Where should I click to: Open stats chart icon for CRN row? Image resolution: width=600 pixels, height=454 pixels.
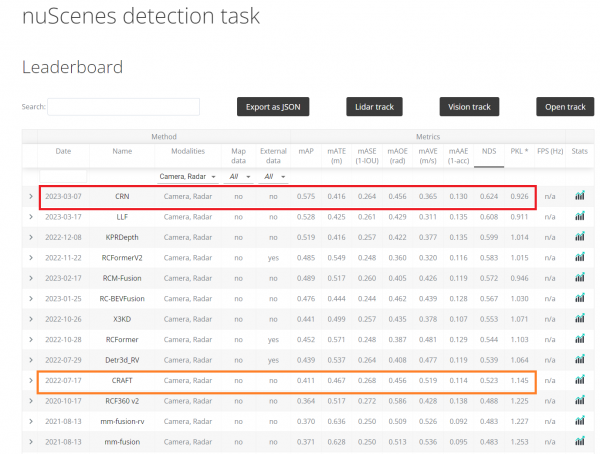coord(580,196)
